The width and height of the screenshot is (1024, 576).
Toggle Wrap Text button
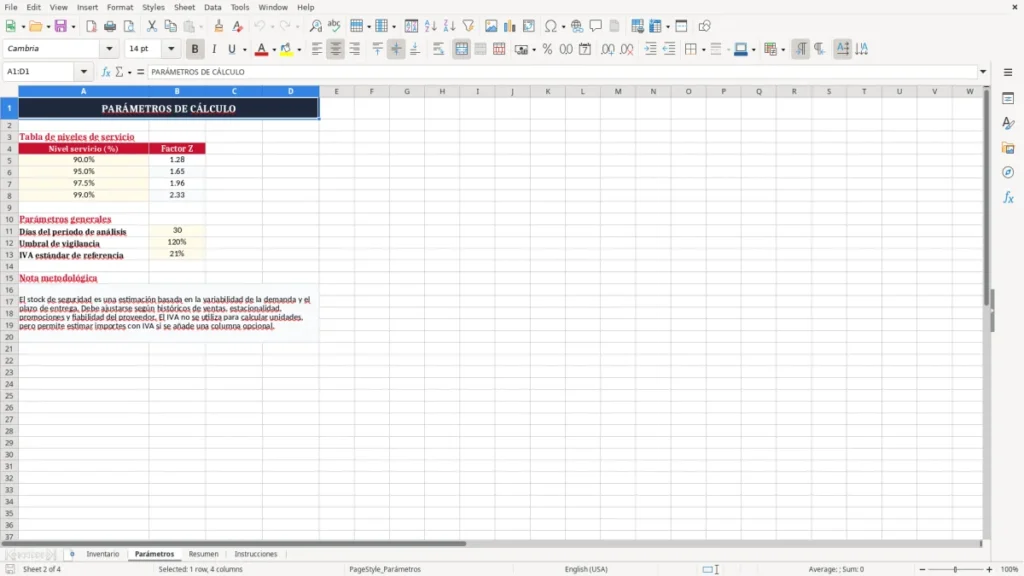point(438,49)
